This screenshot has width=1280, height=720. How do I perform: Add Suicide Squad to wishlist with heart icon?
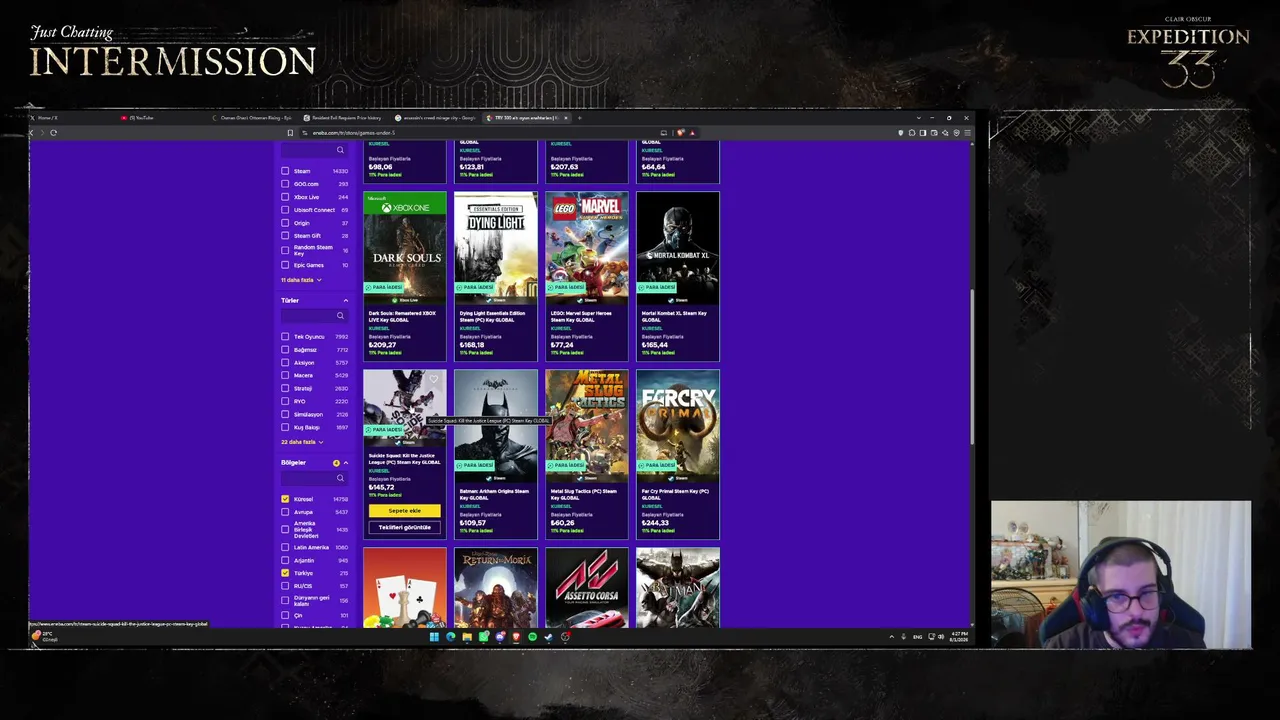point(434,379)
